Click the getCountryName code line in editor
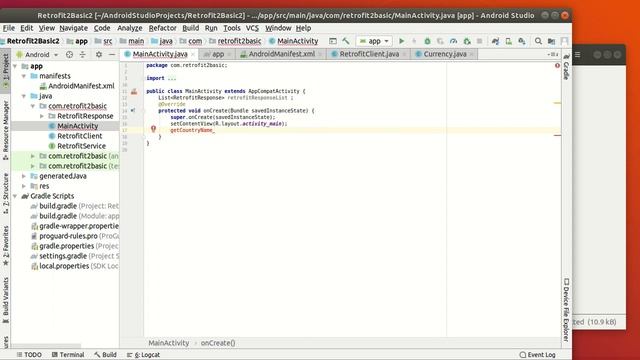 pyautogui.click(x=191, y=130)
